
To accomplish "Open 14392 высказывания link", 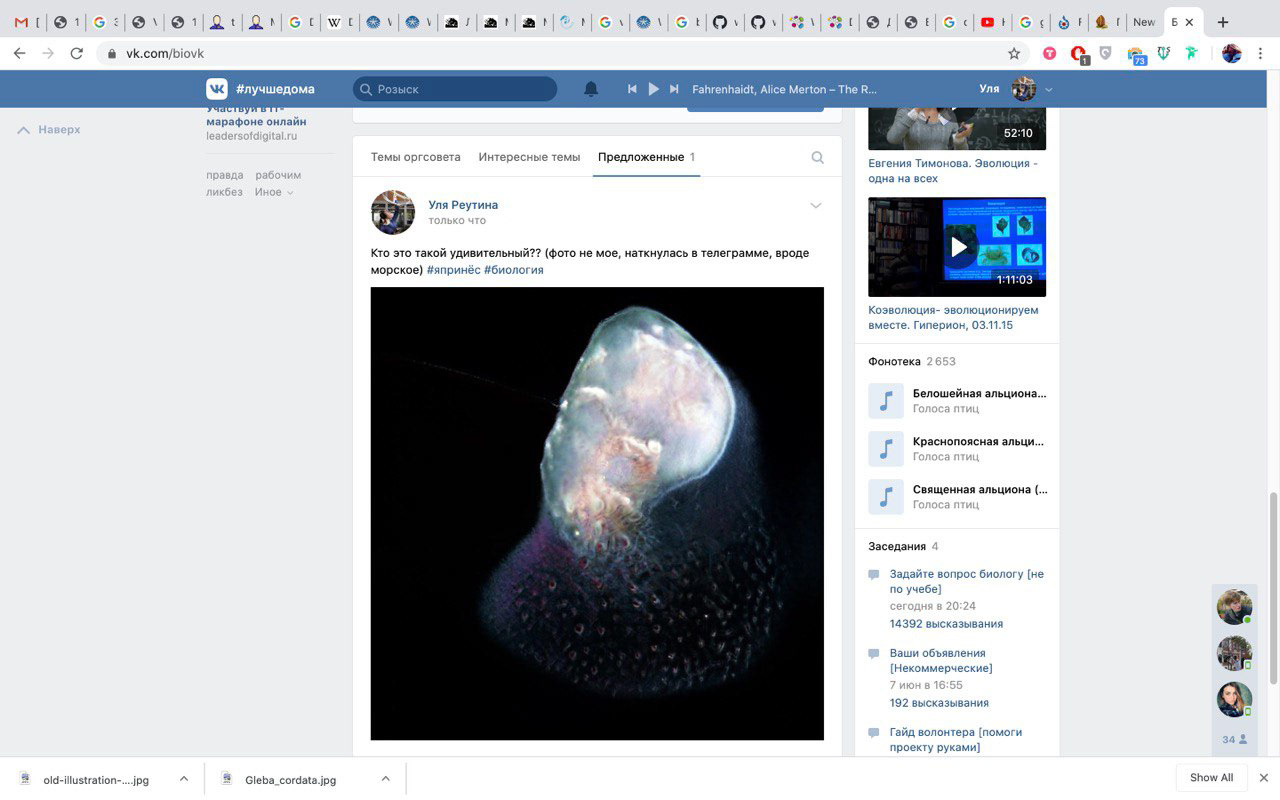I will 946,623.
